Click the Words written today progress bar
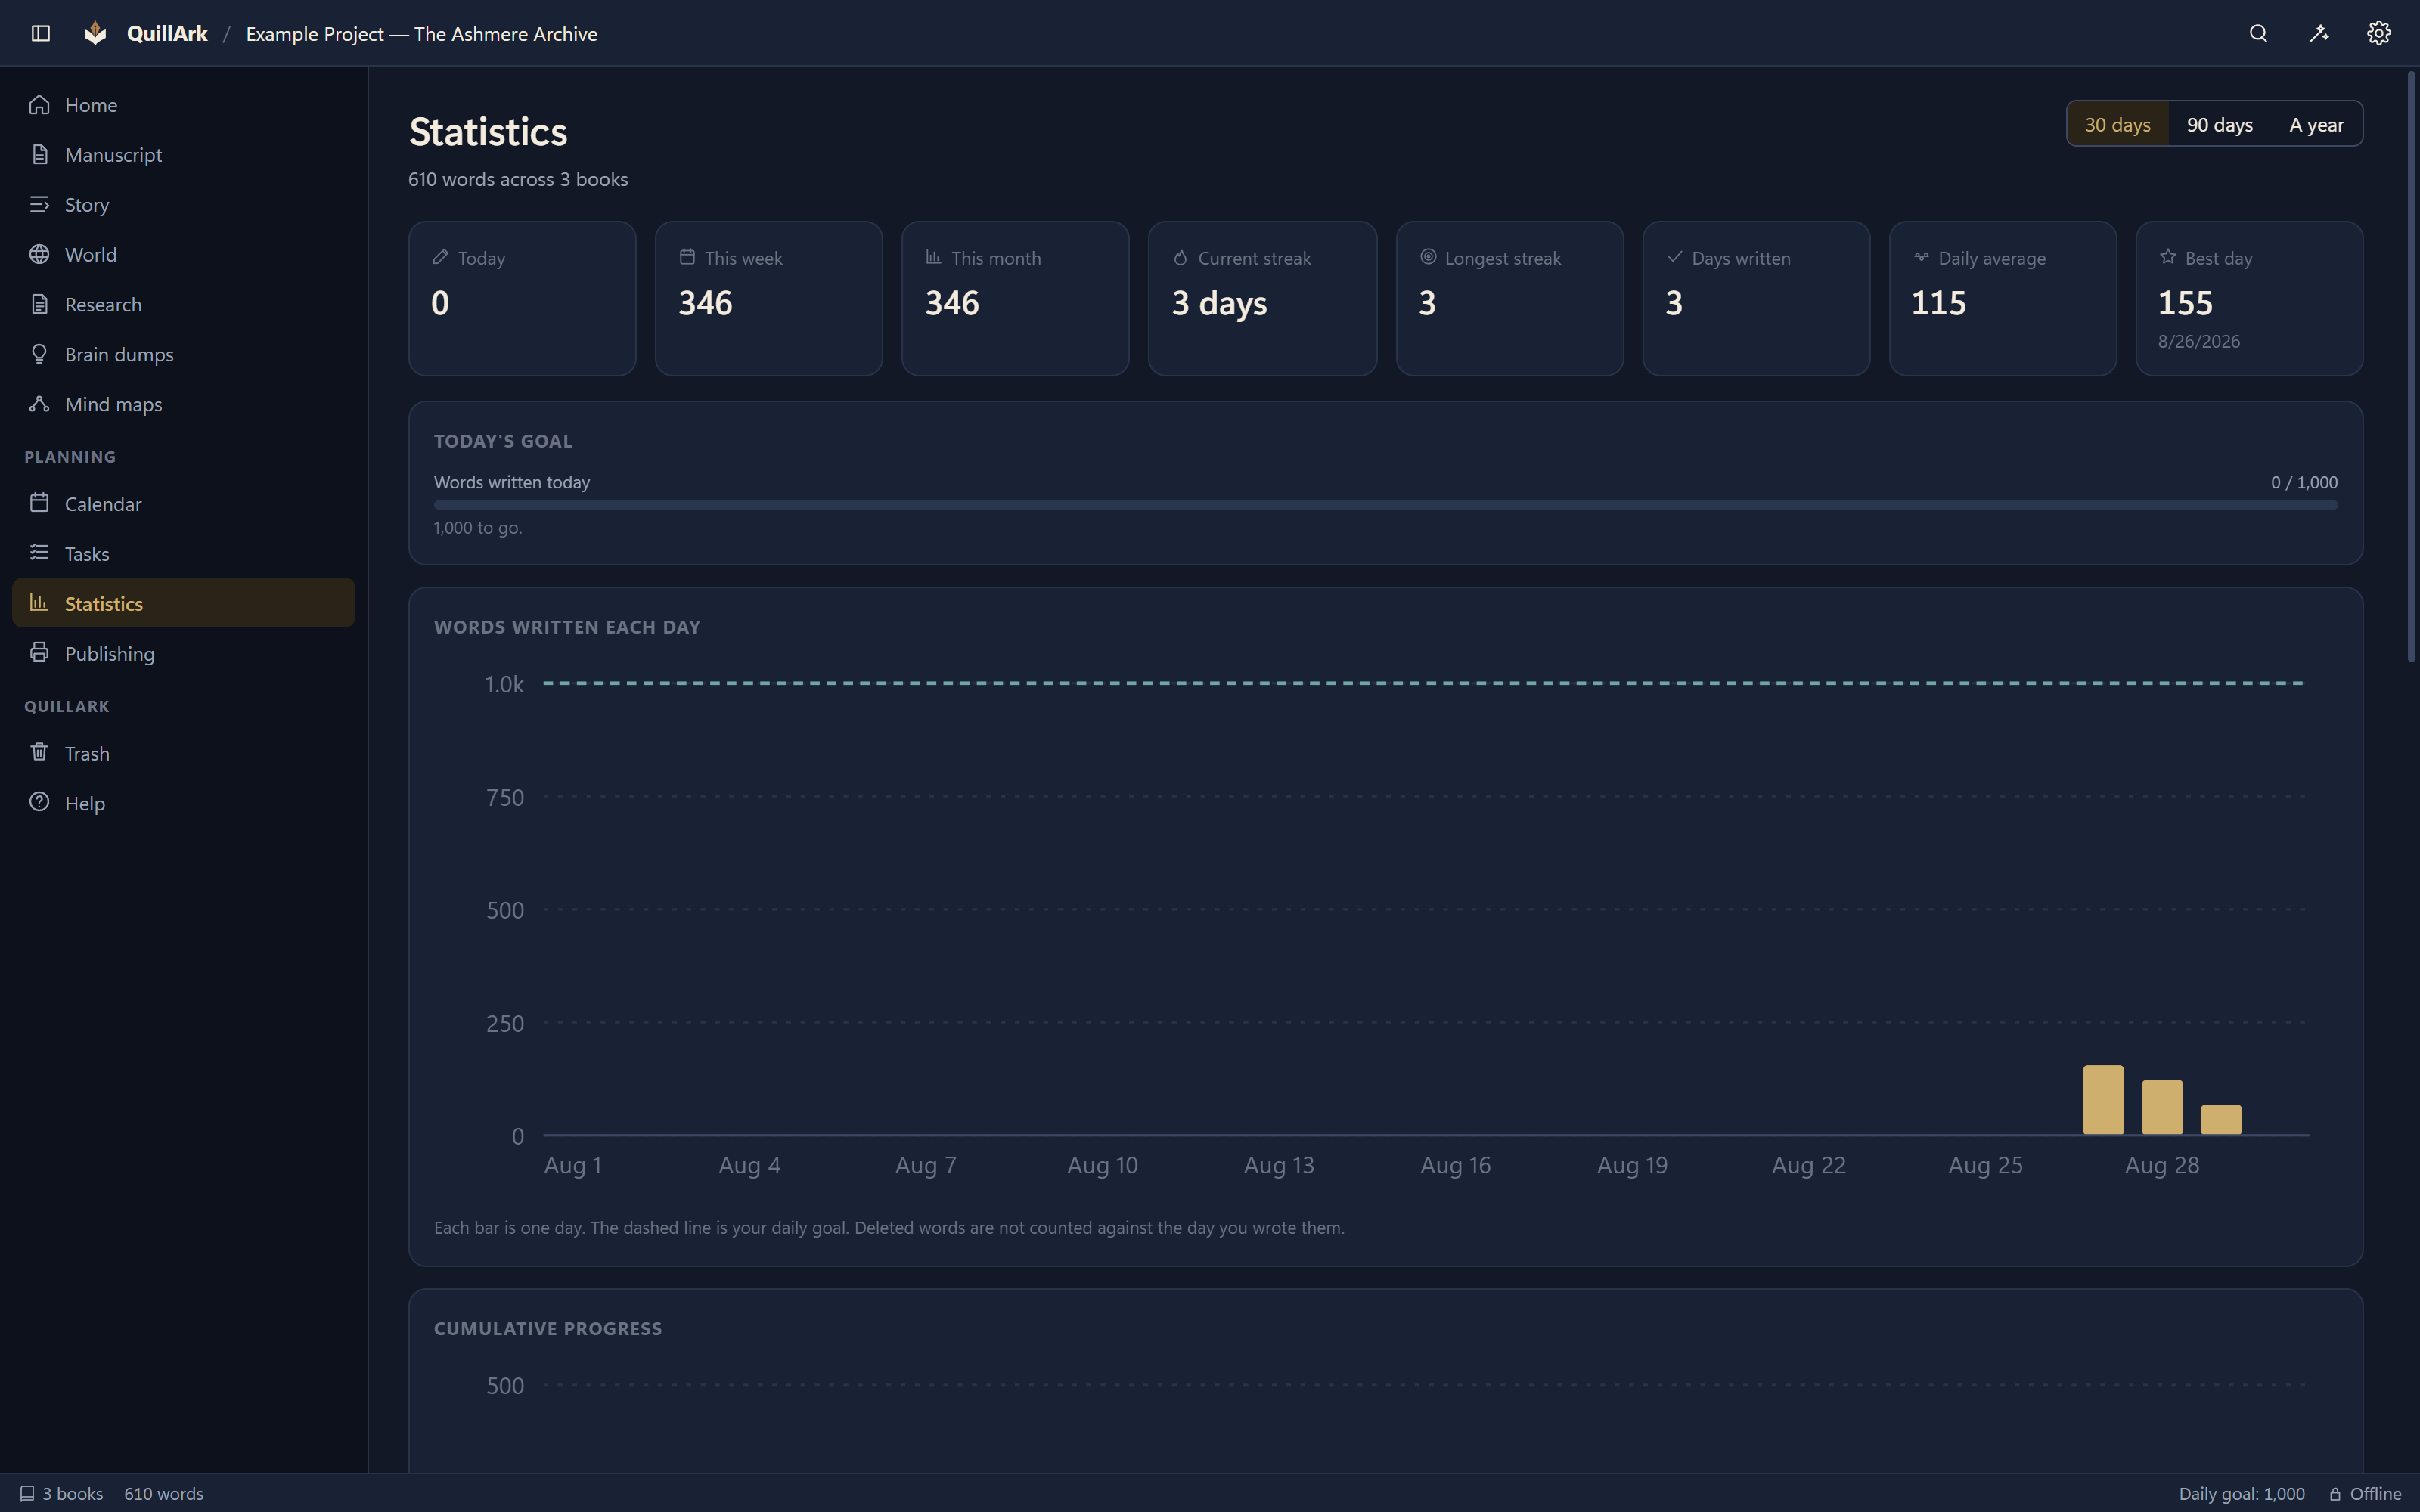 1385,505
